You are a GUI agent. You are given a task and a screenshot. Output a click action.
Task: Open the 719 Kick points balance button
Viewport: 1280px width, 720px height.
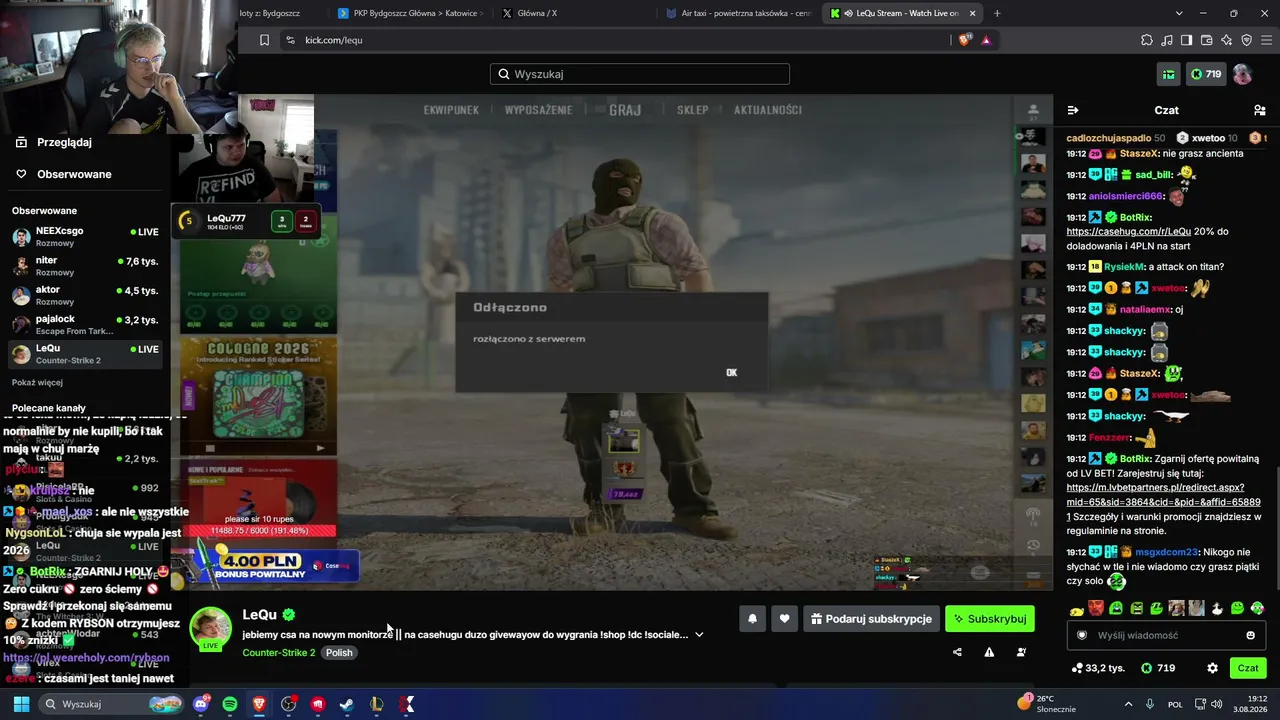coord(1205,74)
